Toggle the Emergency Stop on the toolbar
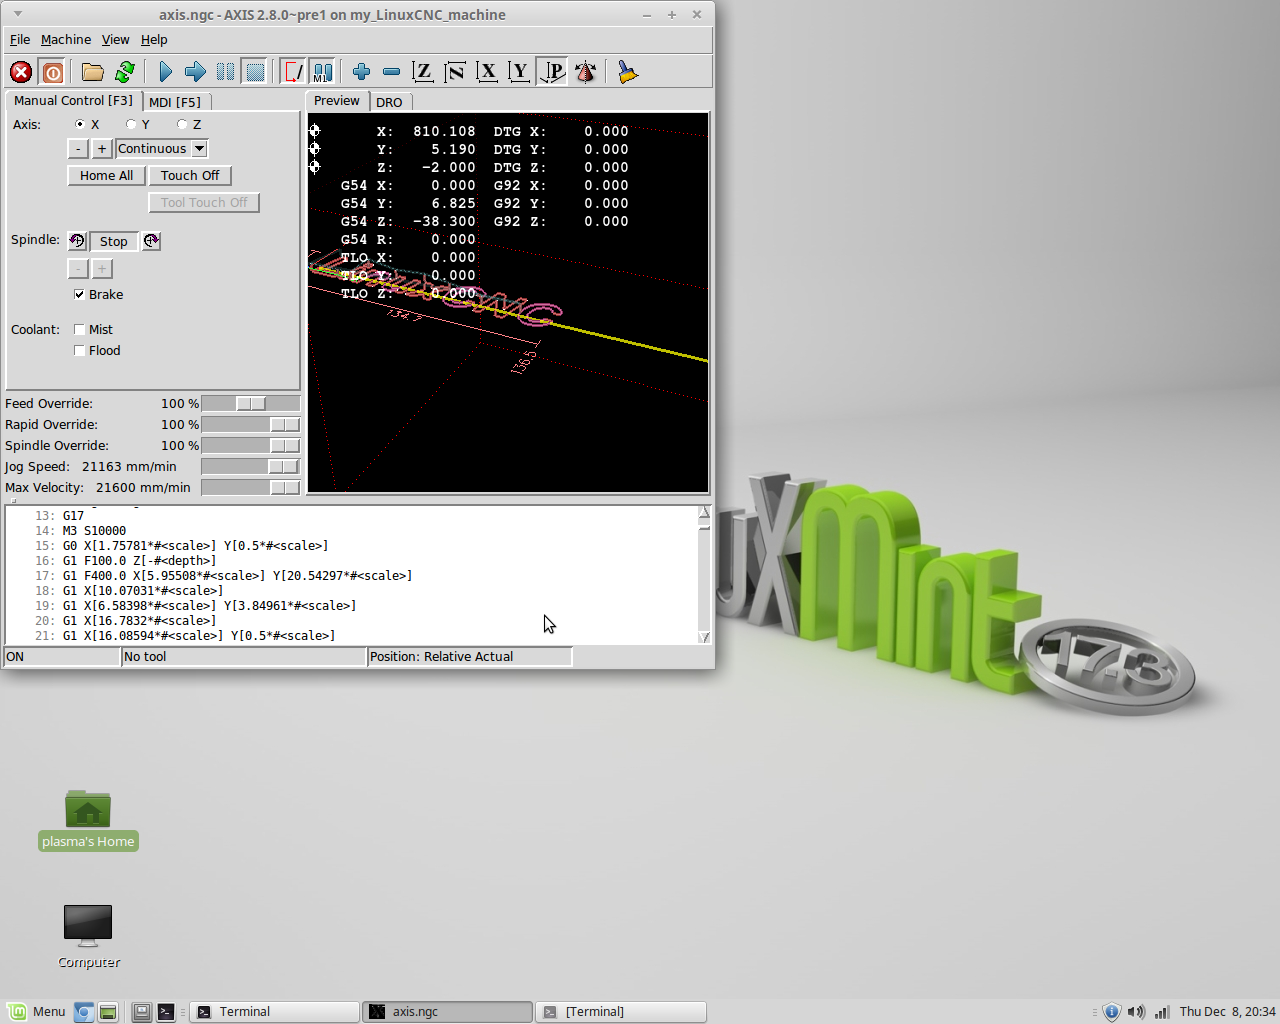 (x=20, y=71)
